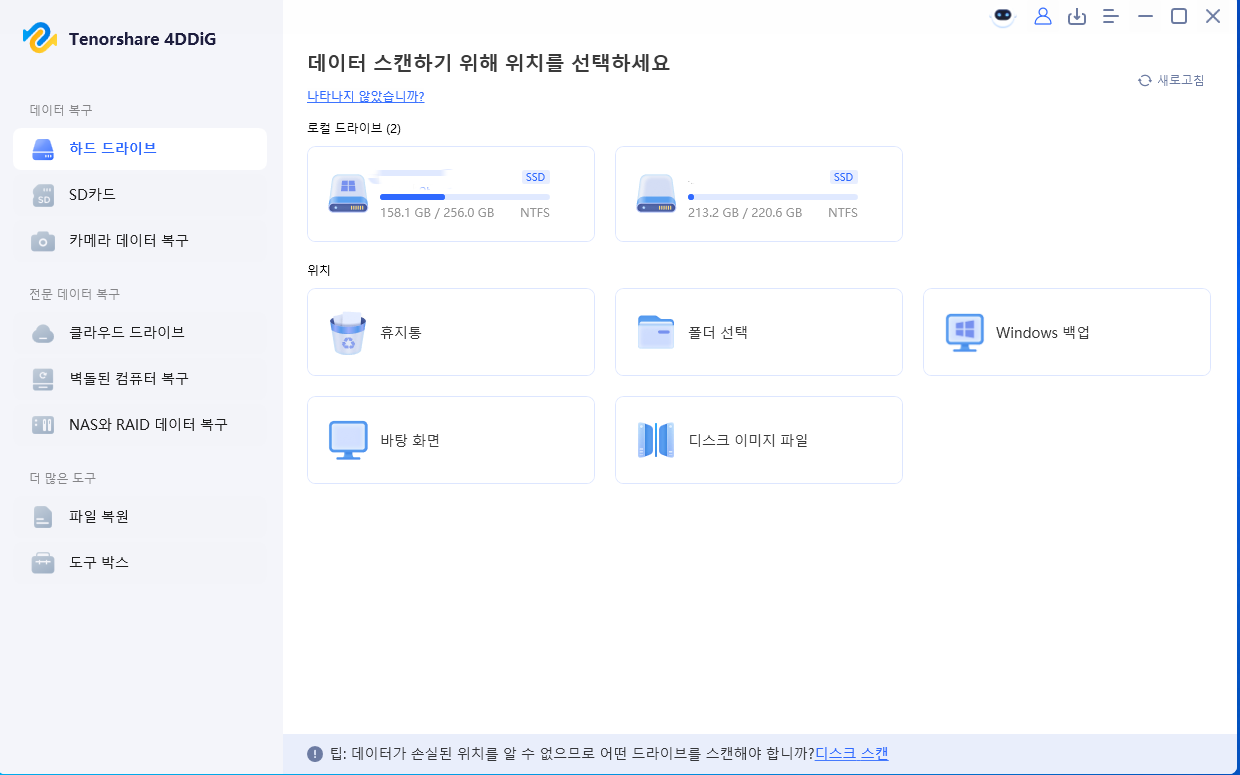
Task: Click the Windows system drive icon
Action: click(x=348, y=193)
